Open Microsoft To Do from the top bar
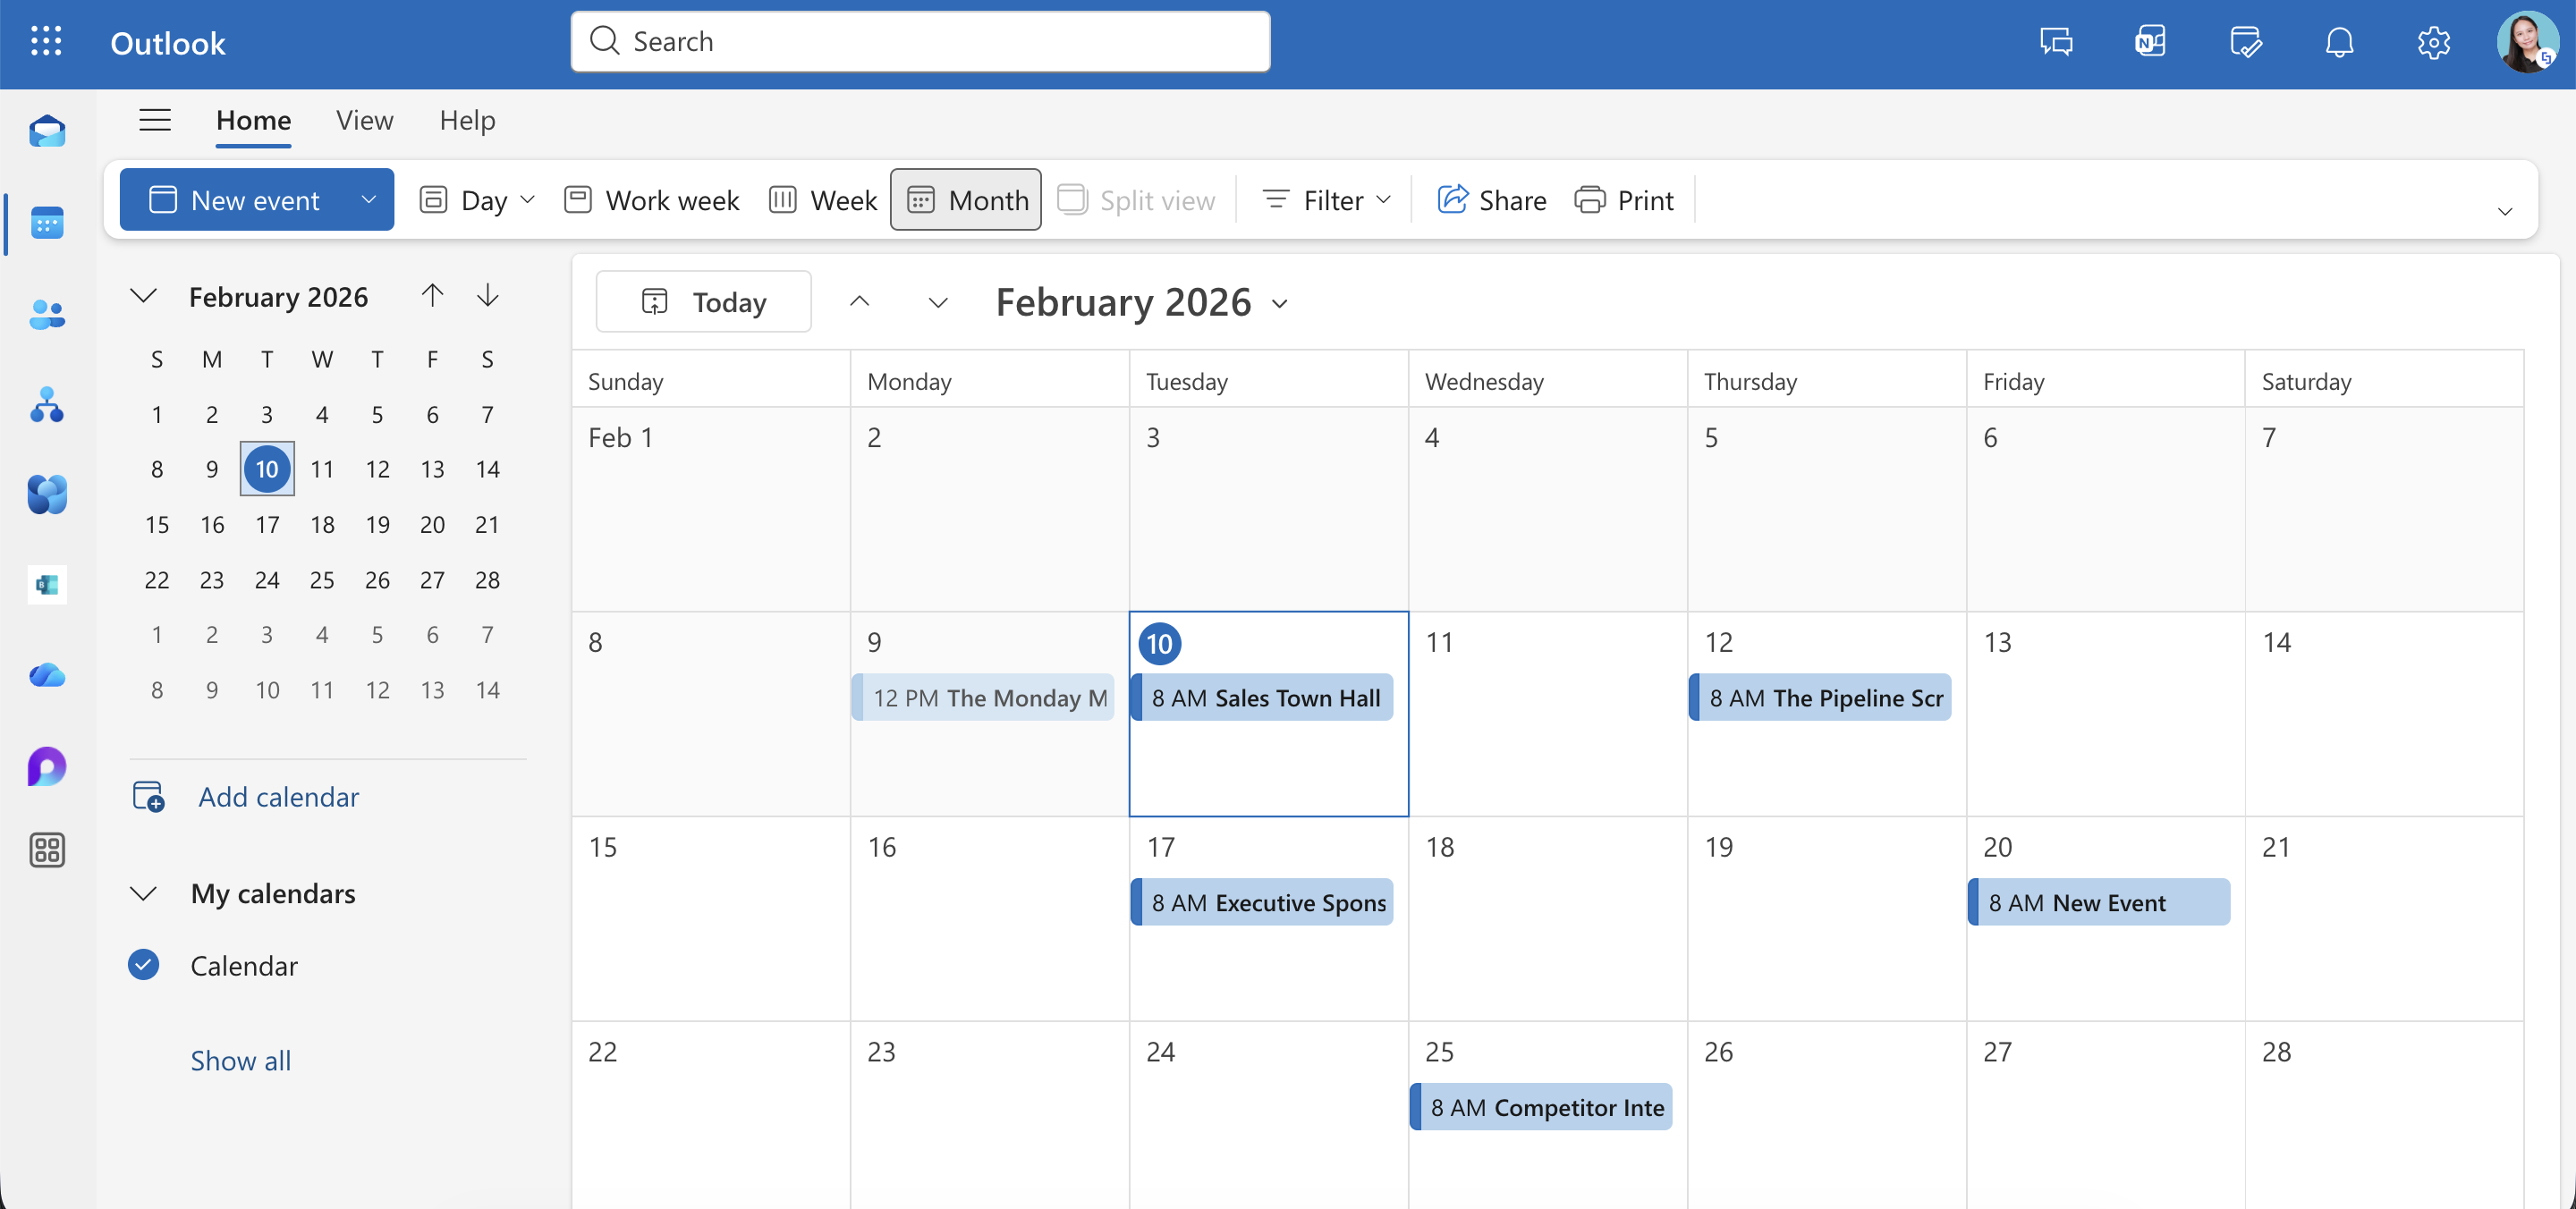Screen dimensions: 2576x1209 click(2246, 41)
